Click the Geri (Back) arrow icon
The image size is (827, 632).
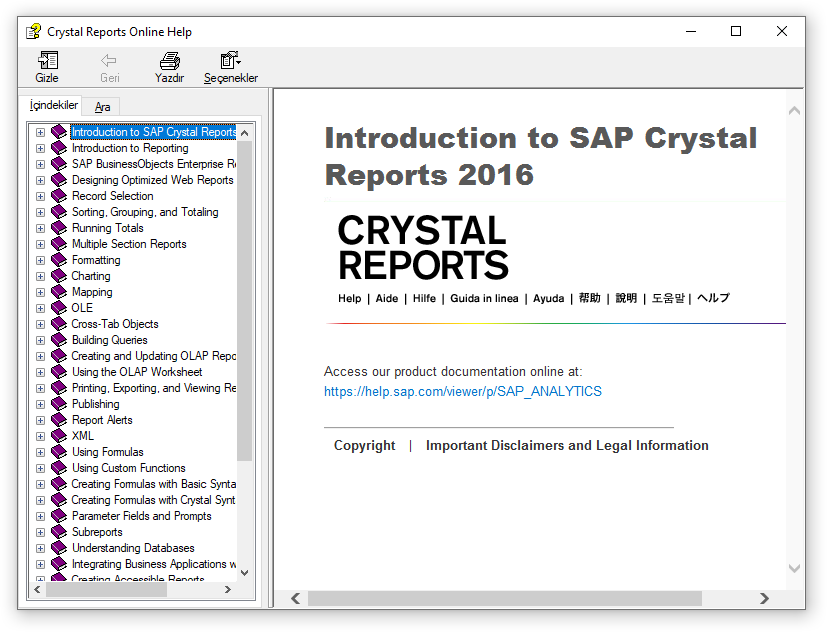click(x=109, y=61)
